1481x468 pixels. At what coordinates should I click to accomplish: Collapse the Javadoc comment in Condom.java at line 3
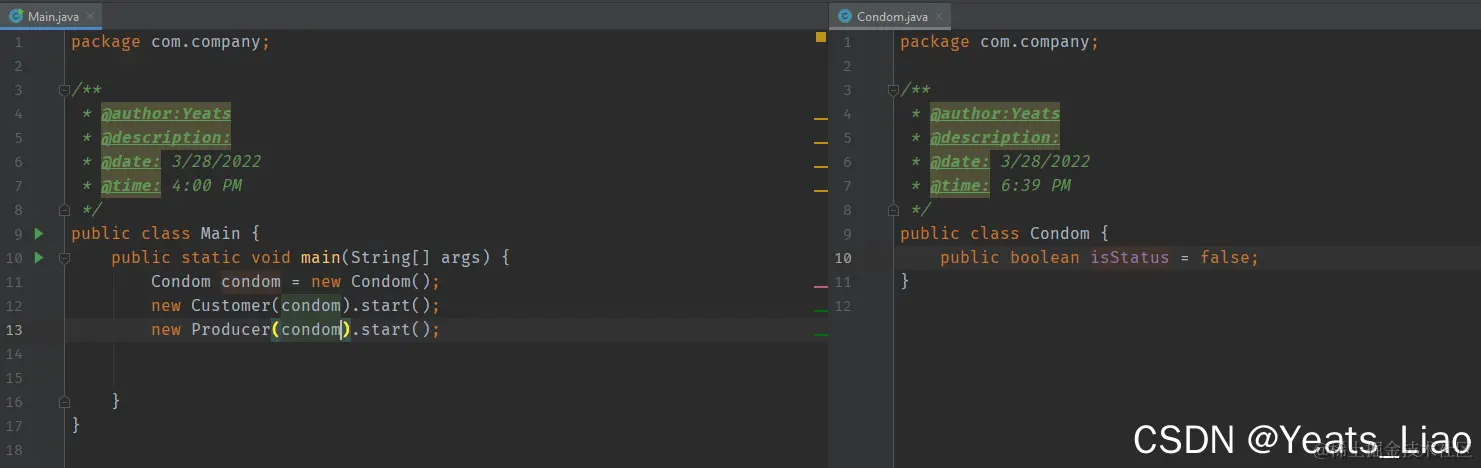coord(893,89)
